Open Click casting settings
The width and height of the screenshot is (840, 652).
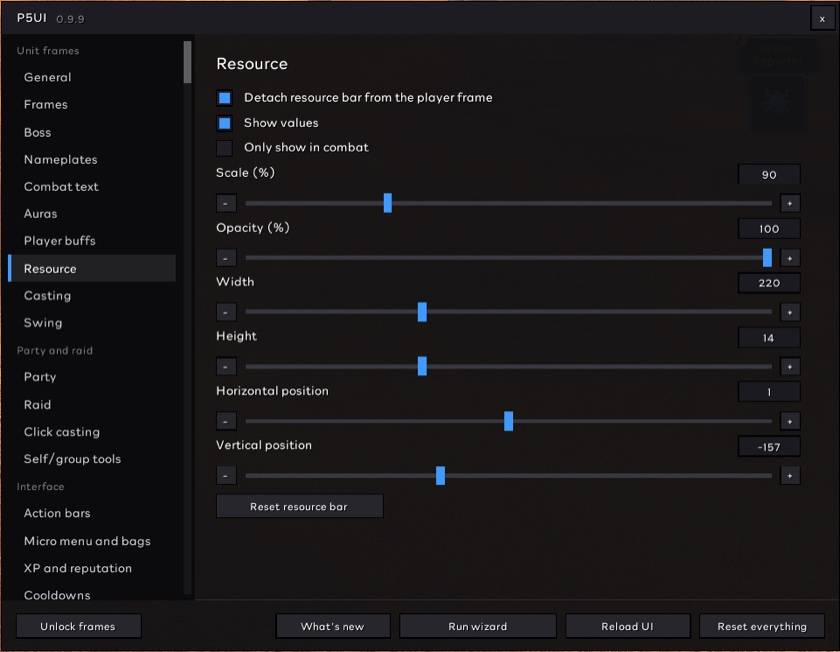click(92, 432)
